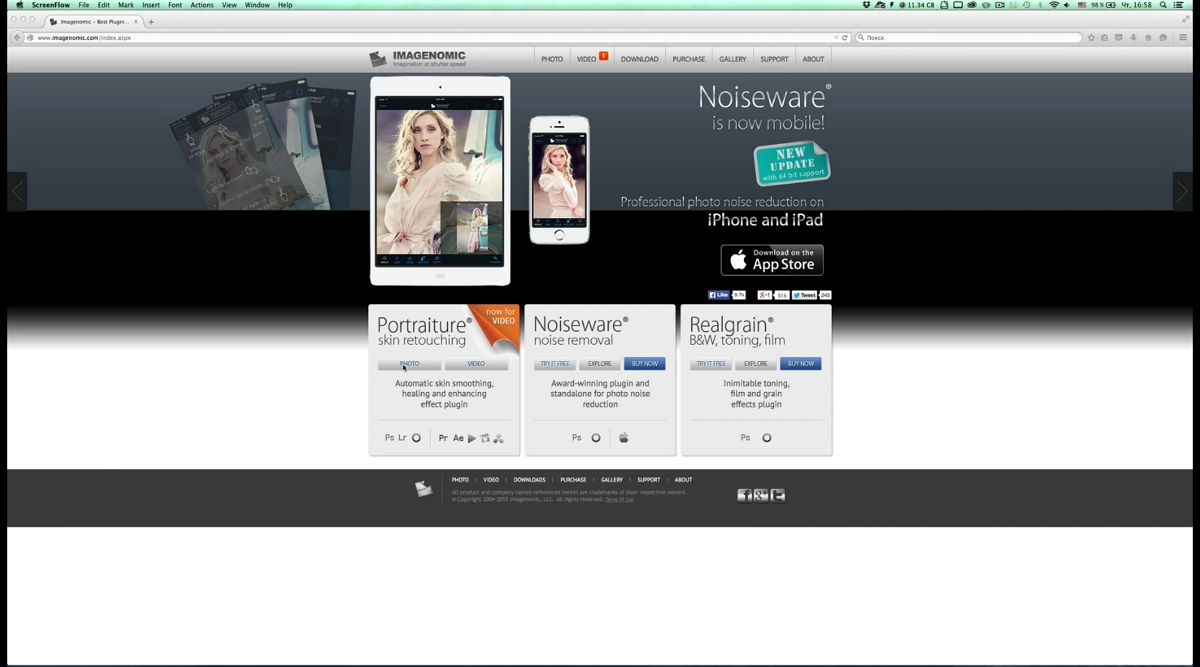
Task: Click Photoshop Ps icon under Noiseware
Action: [577, 438]
